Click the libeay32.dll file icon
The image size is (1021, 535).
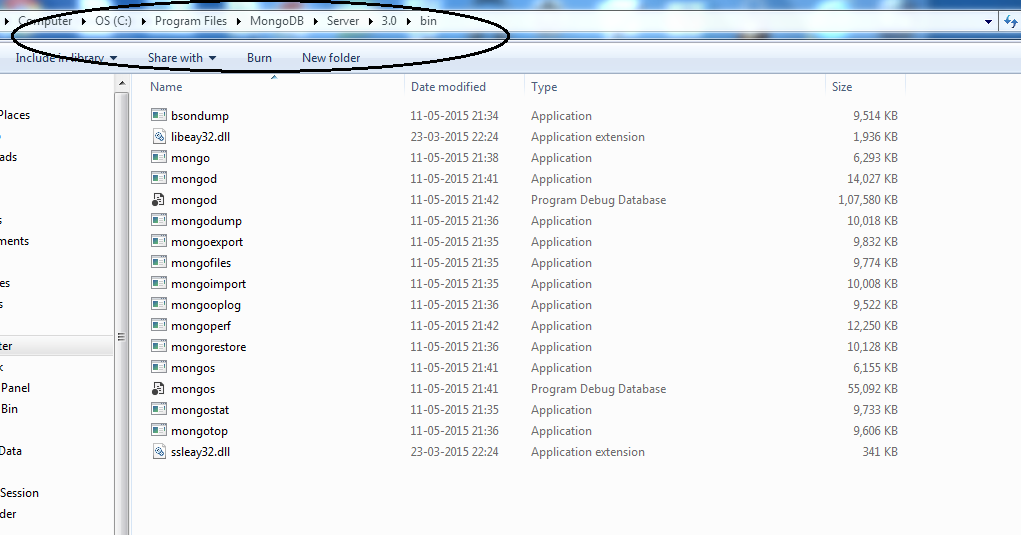pyautogui.click(x=159, y=136)
